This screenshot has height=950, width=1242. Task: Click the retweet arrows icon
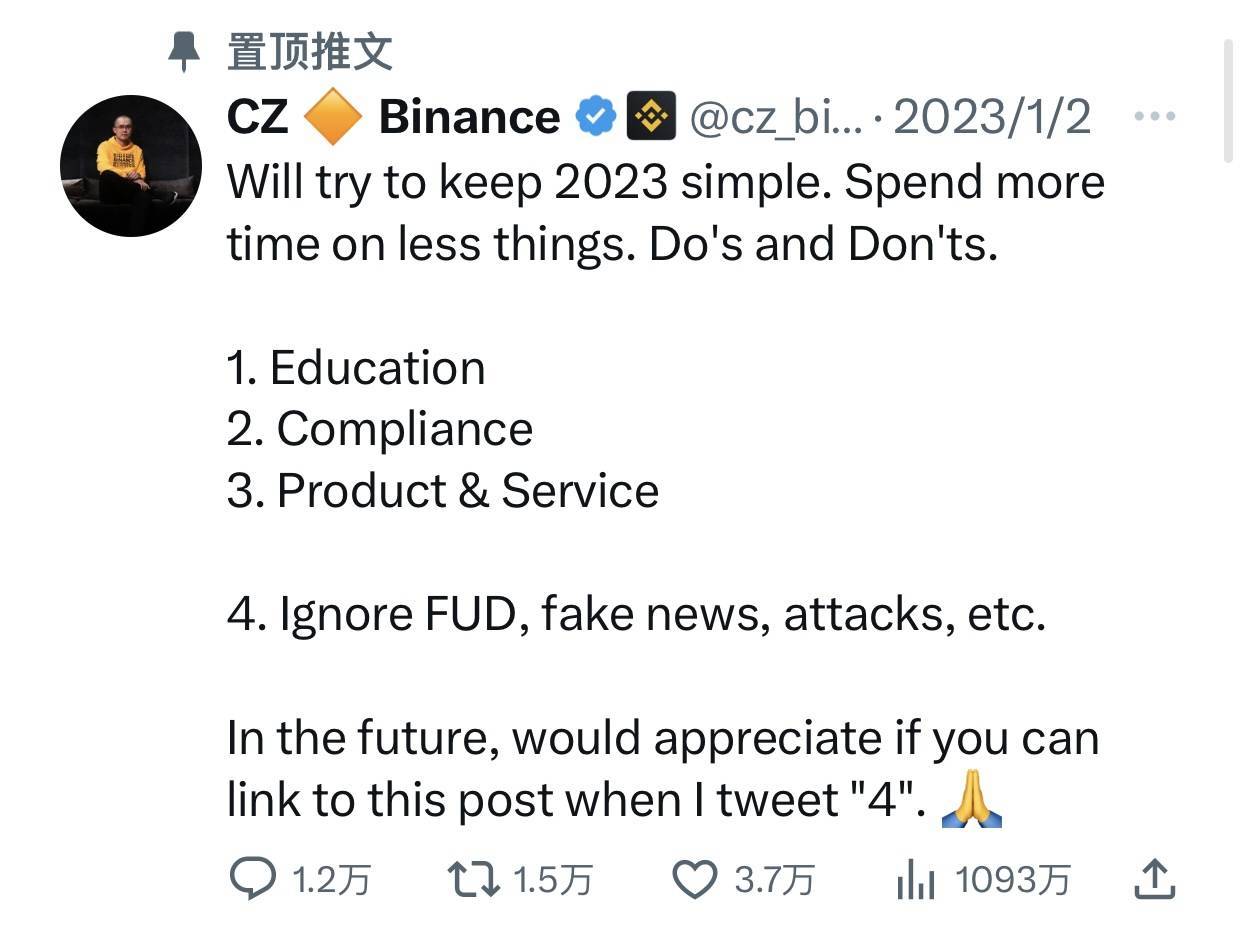coord(471,880)
